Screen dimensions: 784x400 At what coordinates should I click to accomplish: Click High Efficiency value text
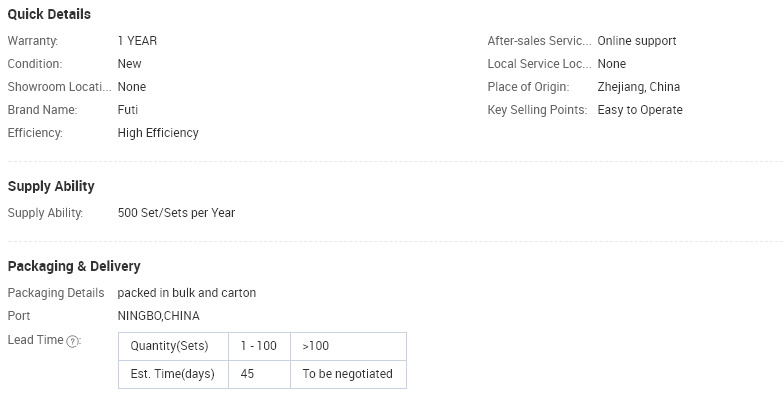158,133
